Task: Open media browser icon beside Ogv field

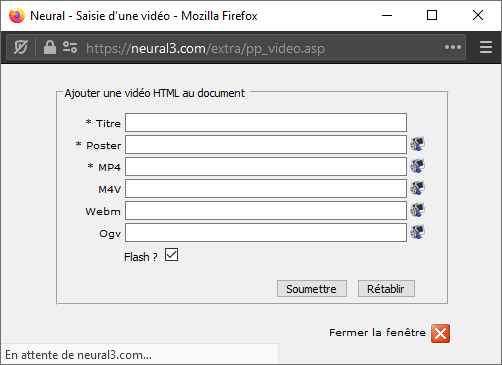Action: tap(417, 232)
